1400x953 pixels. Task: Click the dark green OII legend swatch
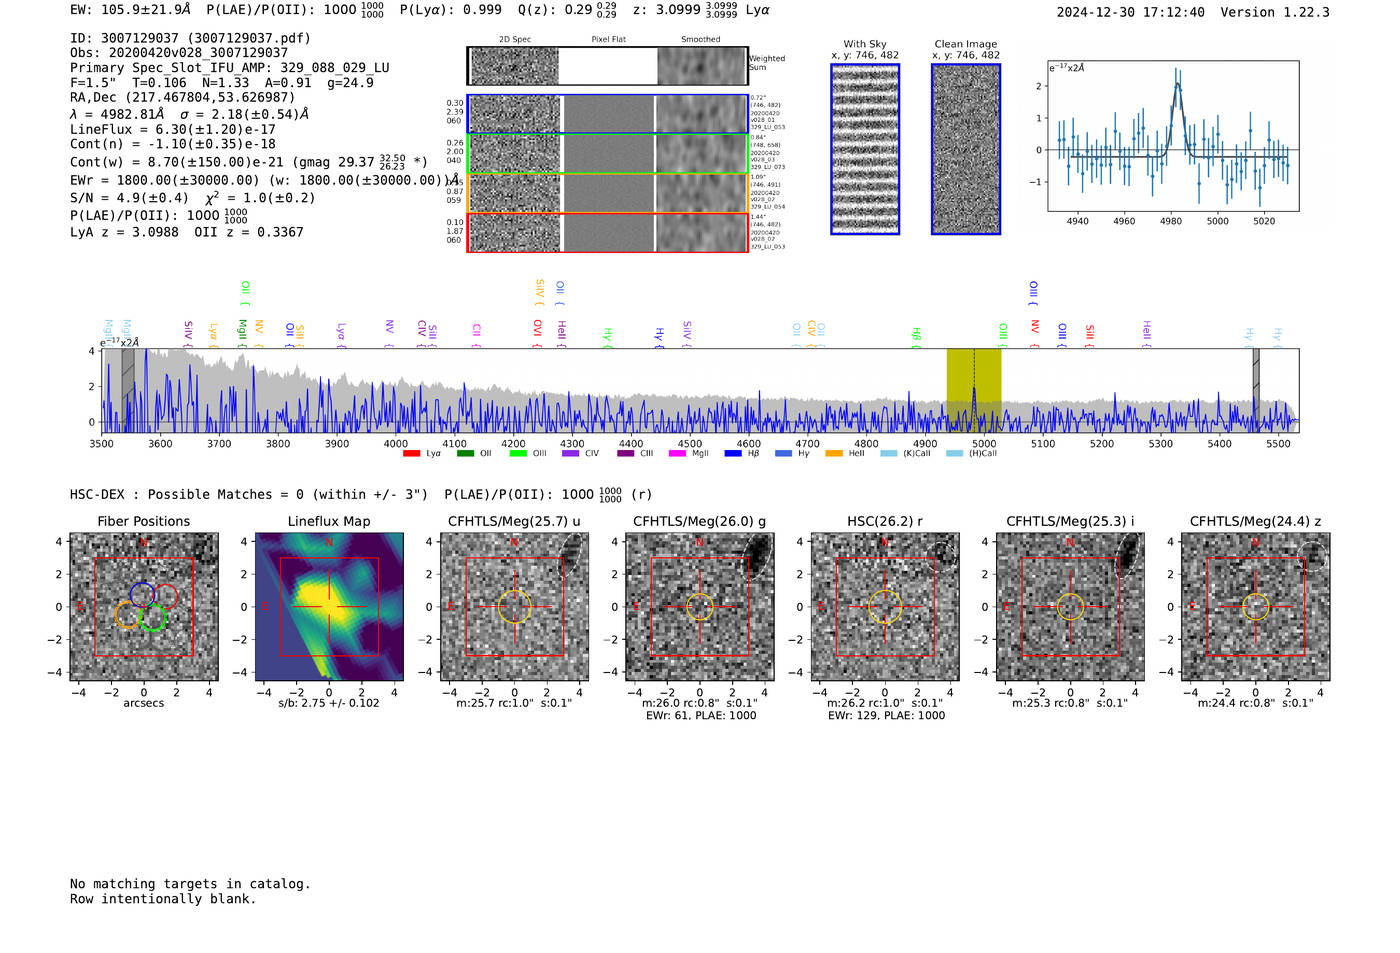pyautogui.click(x=464, y=454)
